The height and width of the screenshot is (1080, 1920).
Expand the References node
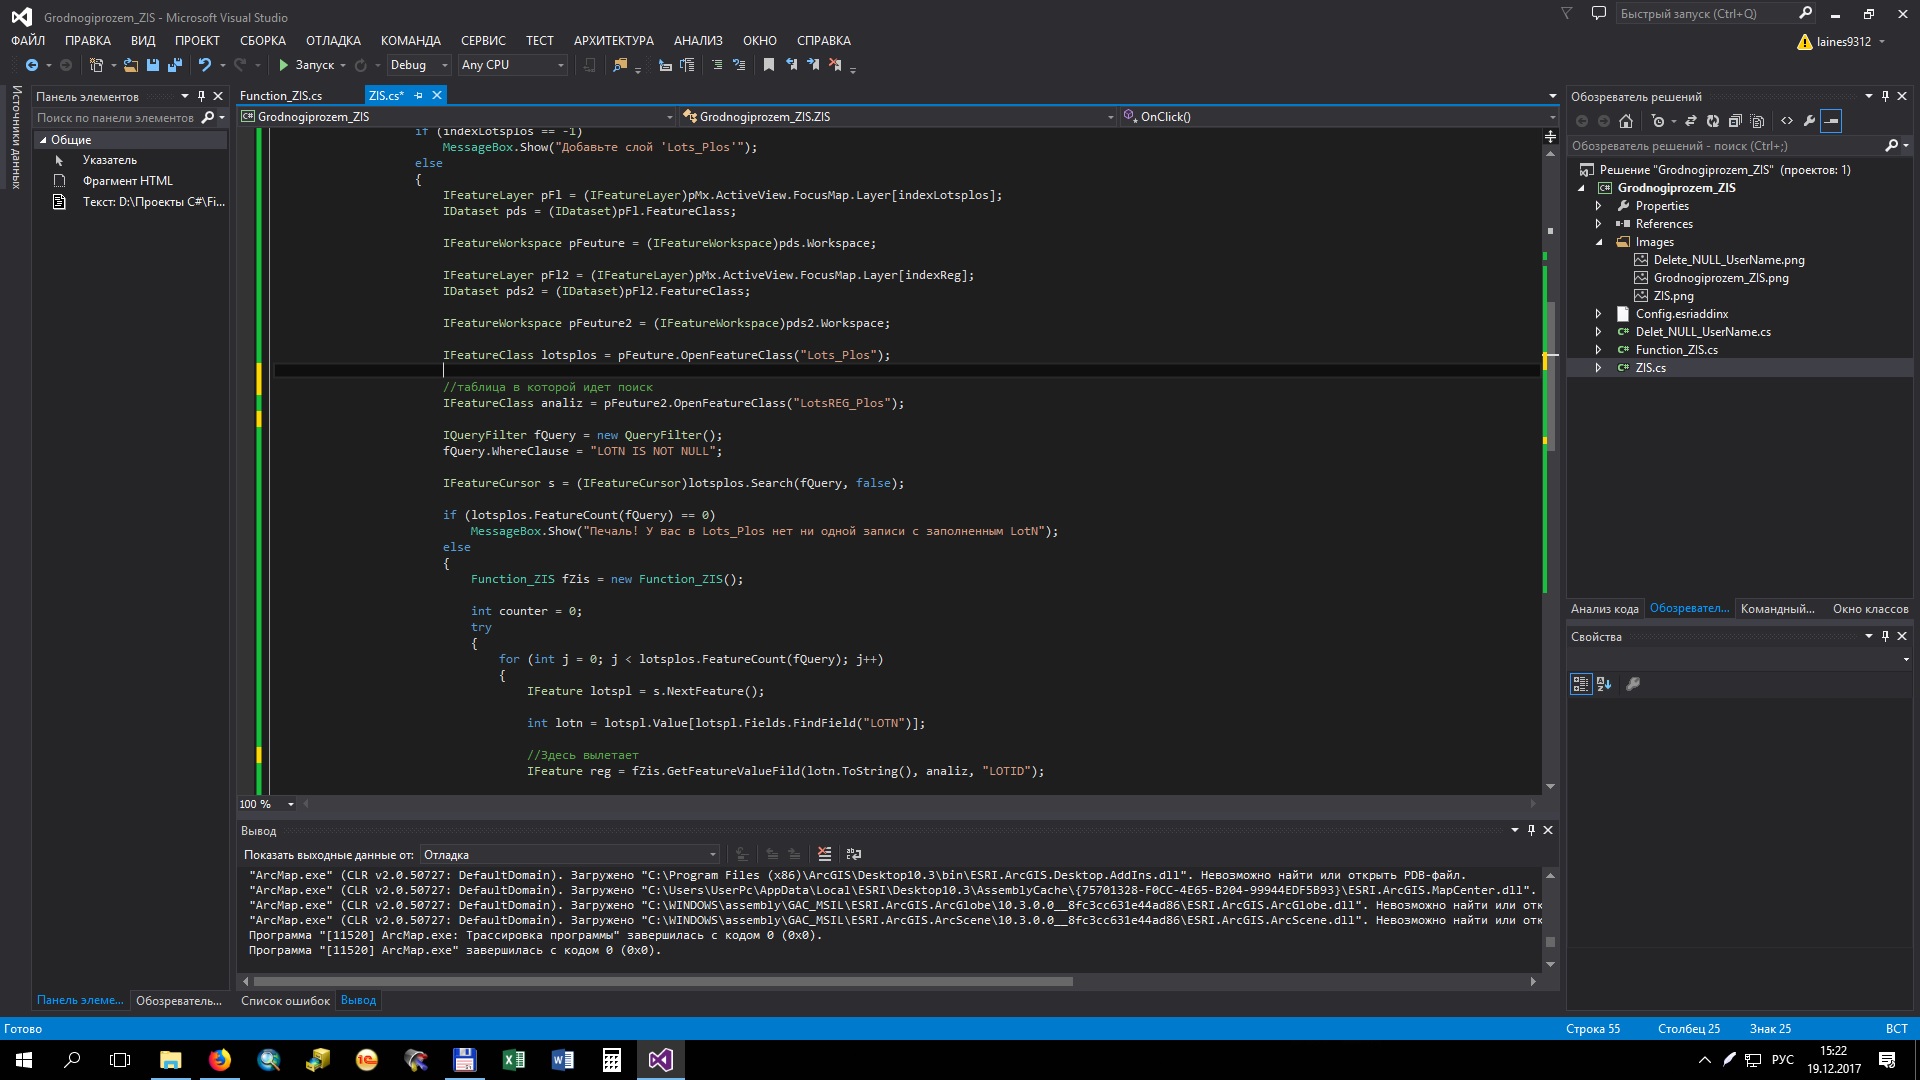click(1598, 224)
